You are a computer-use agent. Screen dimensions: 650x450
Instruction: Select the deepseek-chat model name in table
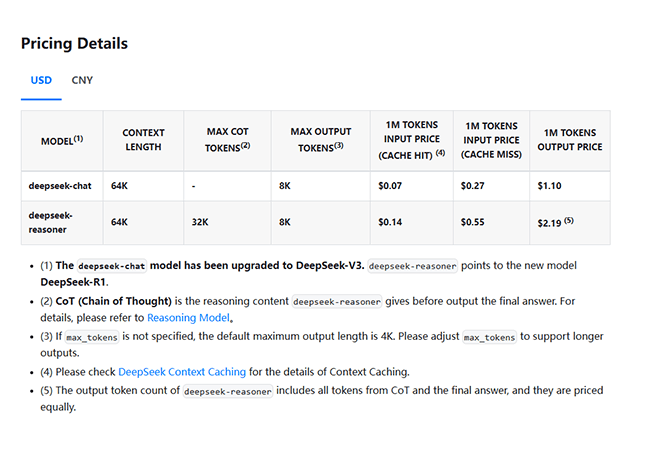click(63, 185)
